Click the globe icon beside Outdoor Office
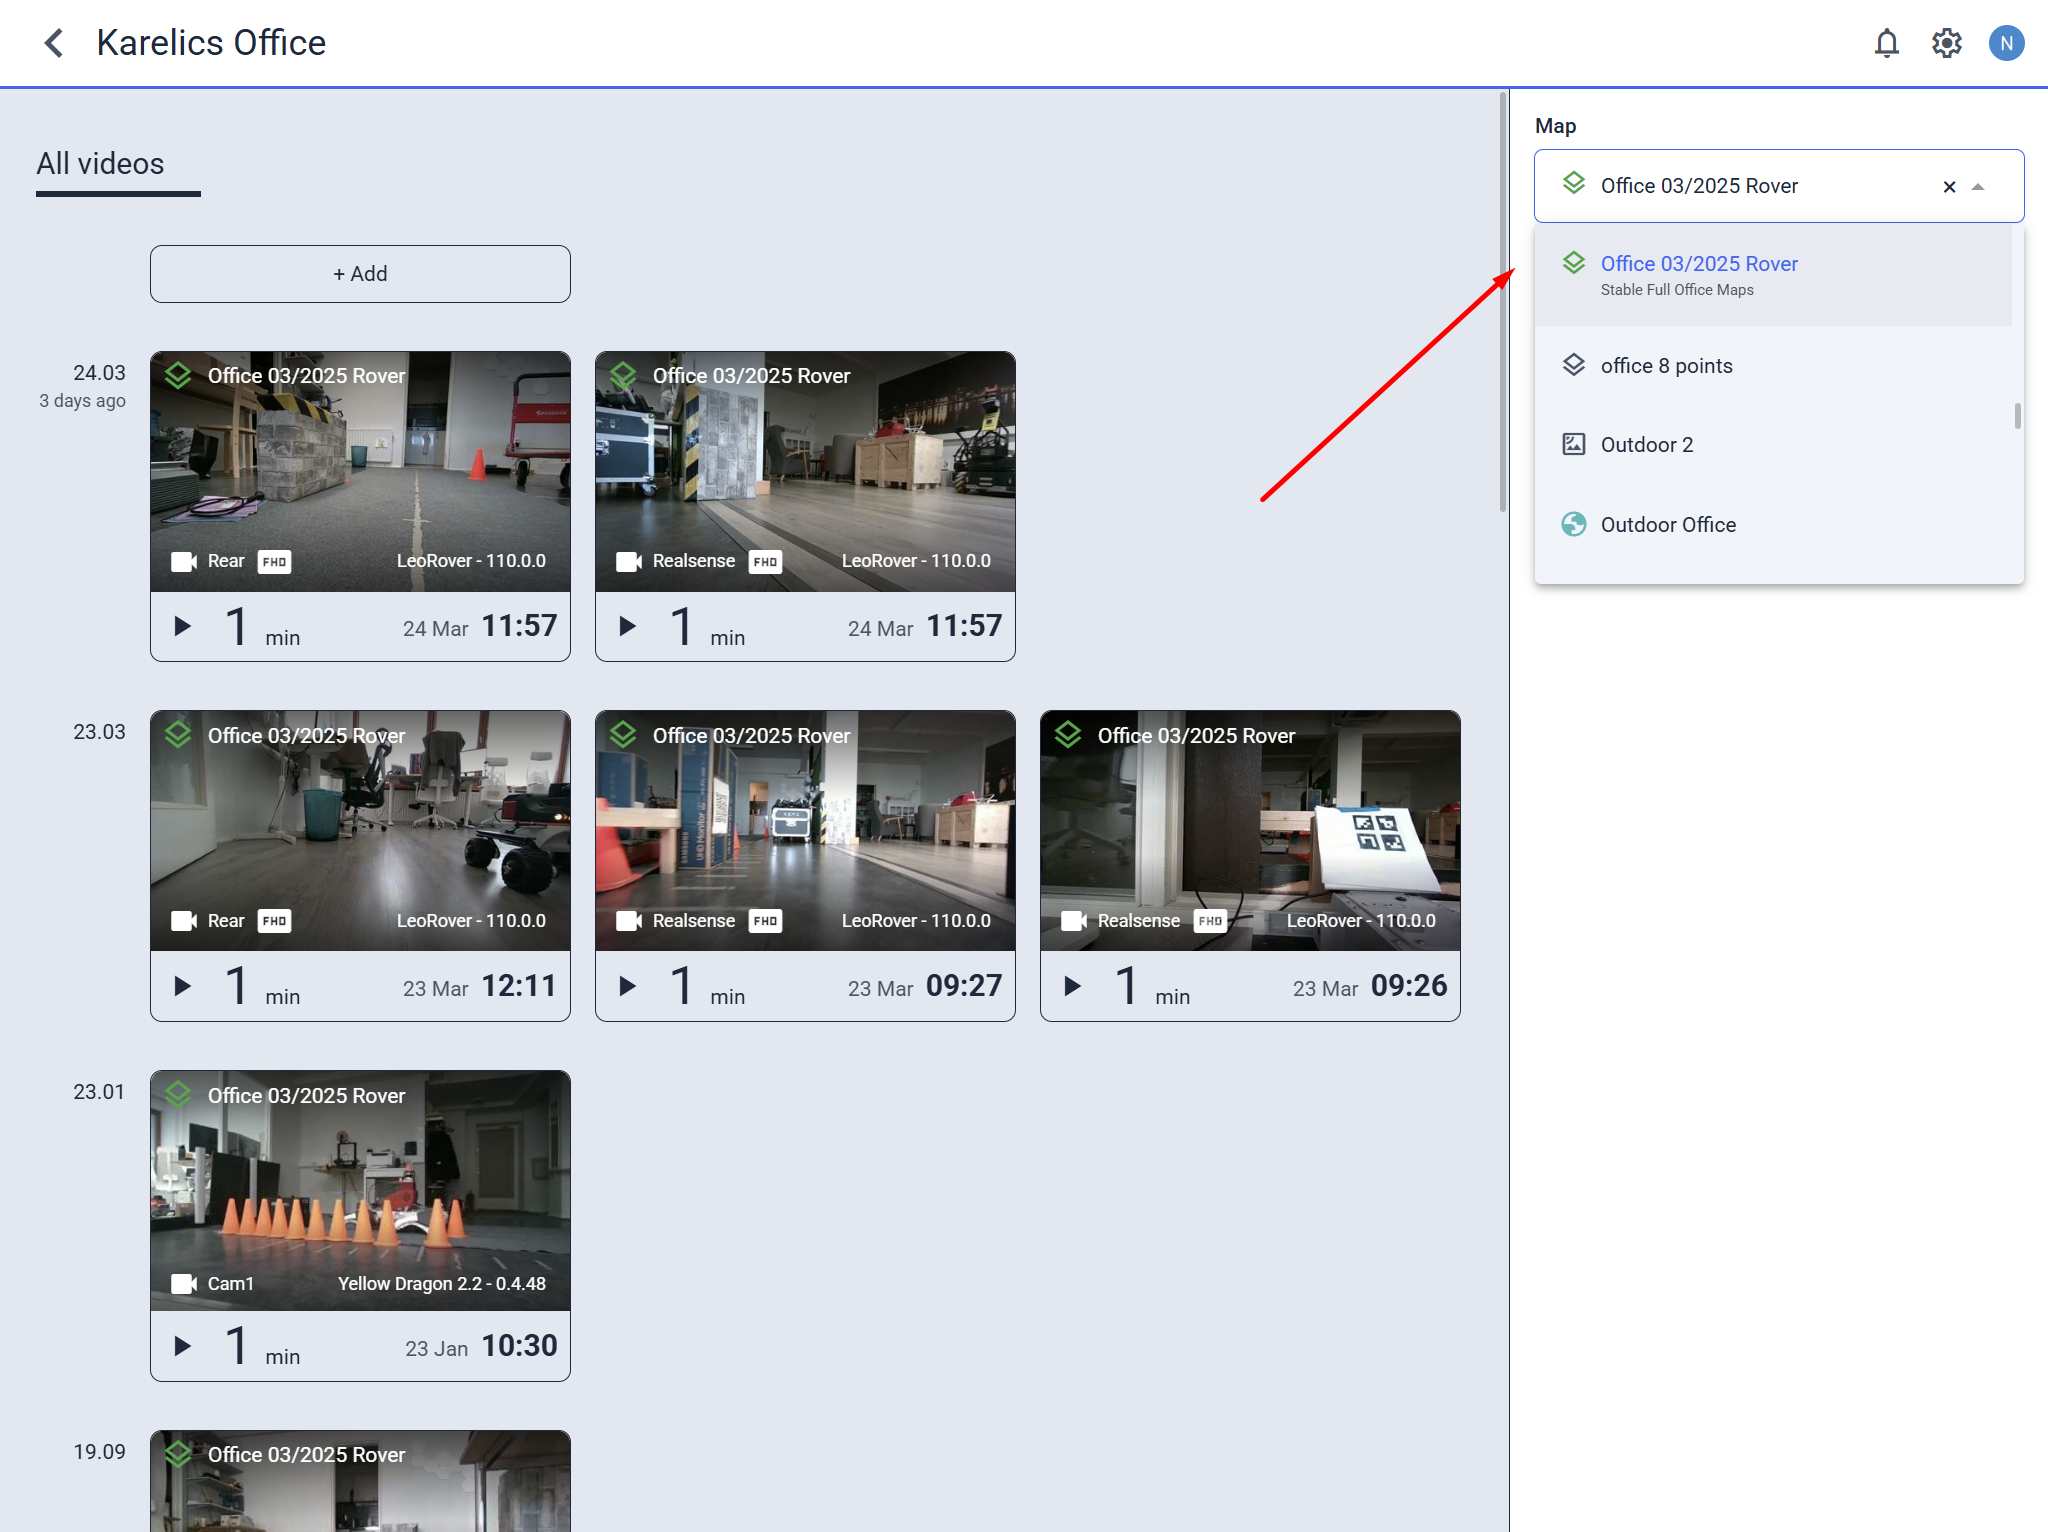Viewport: 2048px width, 1532px height. (x=1574, y=524)
